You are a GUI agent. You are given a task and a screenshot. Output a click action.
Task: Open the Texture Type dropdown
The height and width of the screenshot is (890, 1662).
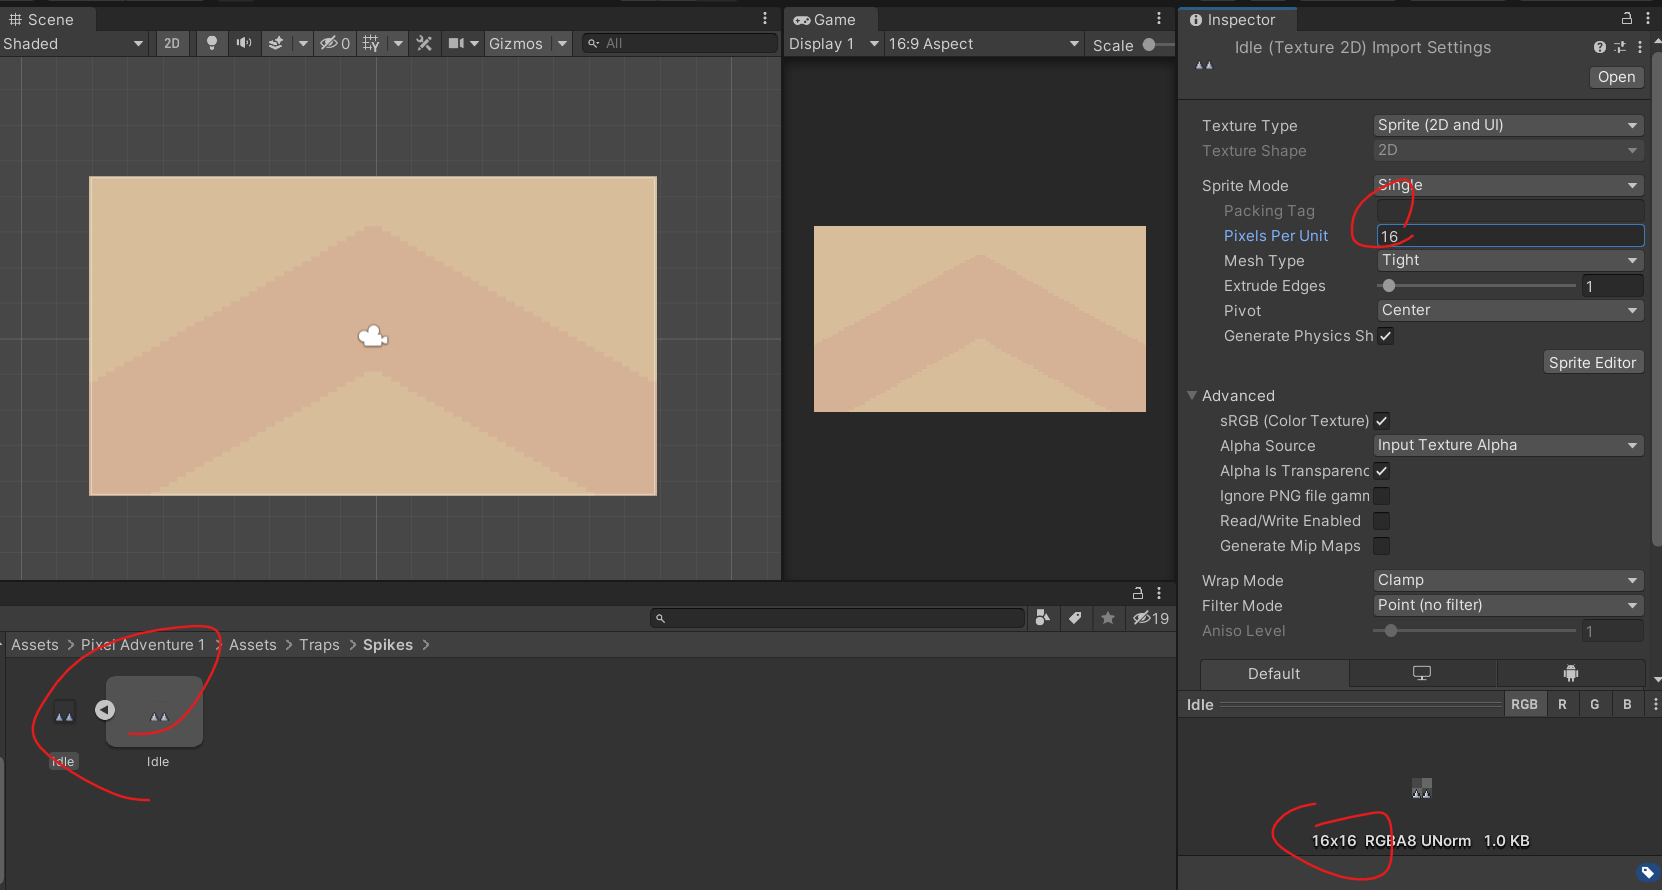tap(1508, 125)
